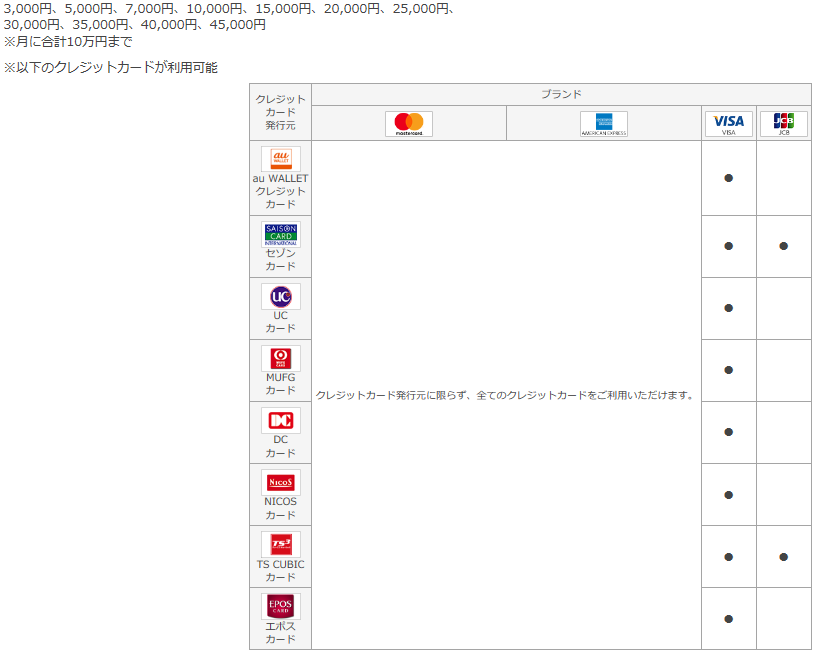Click the ※以下のクレジットカードが利用可能 note
The height and width of the screenshot is (657, 823).
pos(110,67)
